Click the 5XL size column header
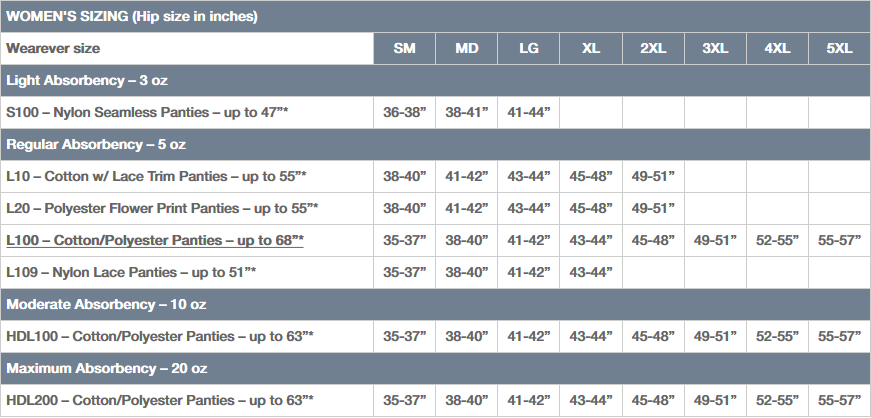The height and width of the screenshot is (418, 871). pyautogui.click(x=839, y=48)
